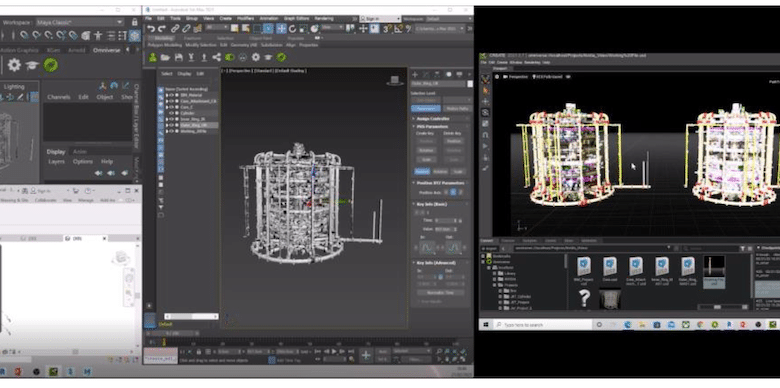Toggle visibility eye for Outer_Ring_OR in scene explorer
This screenshot has height=388, width=780.
pyautogui.click(x=171, y=125)
